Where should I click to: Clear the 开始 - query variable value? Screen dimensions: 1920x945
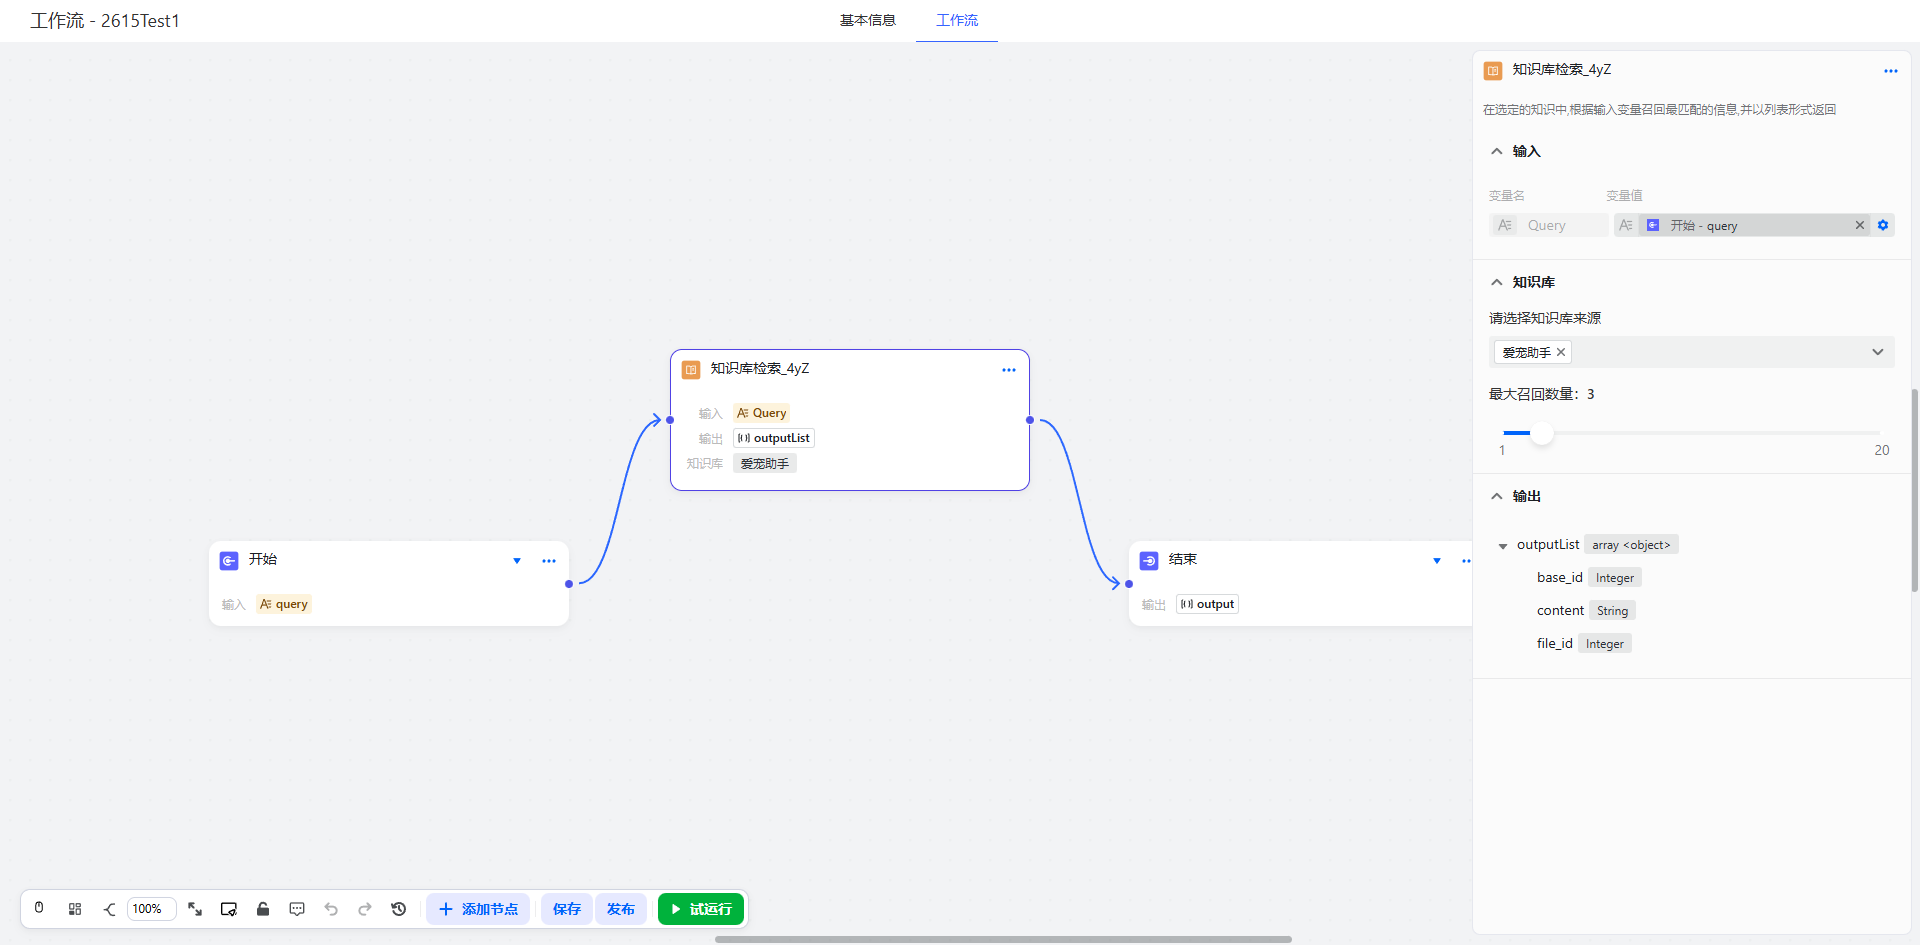pyautogui.click(x=1860, y=225)
